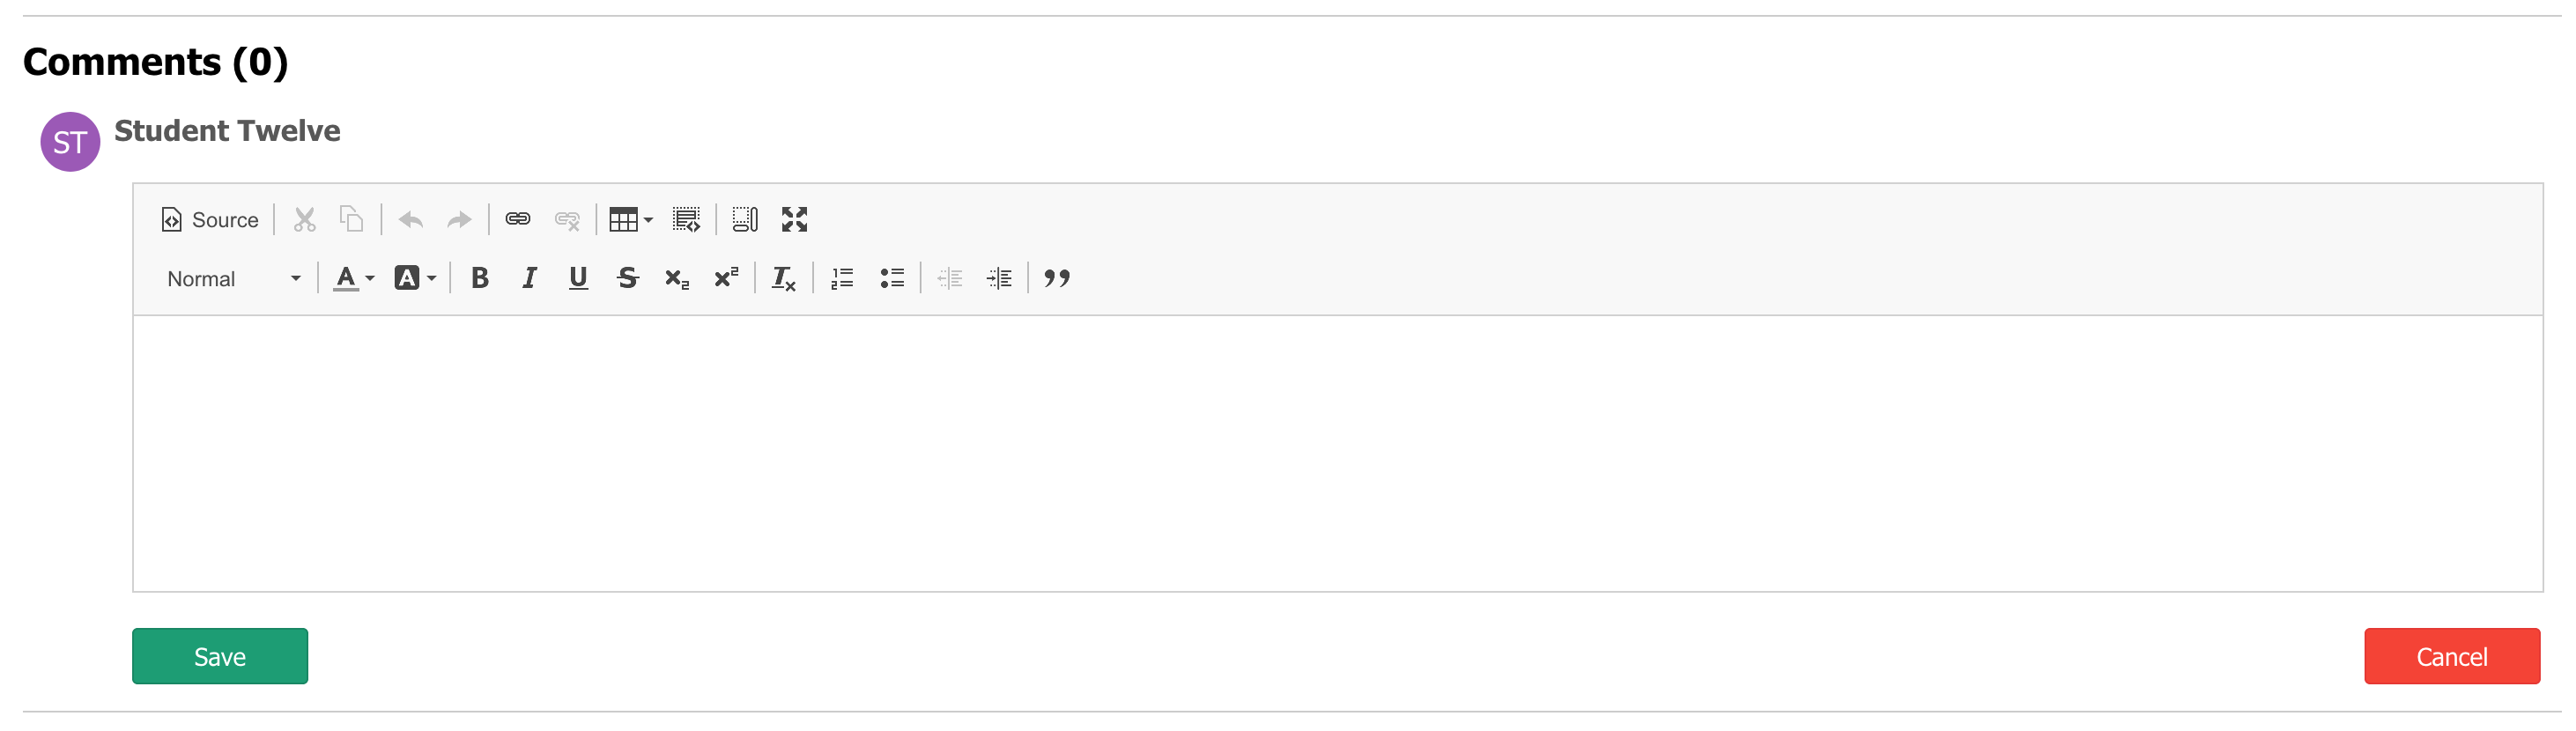
Task: Toggle Show Blocks icon
Action: (745, 219)
